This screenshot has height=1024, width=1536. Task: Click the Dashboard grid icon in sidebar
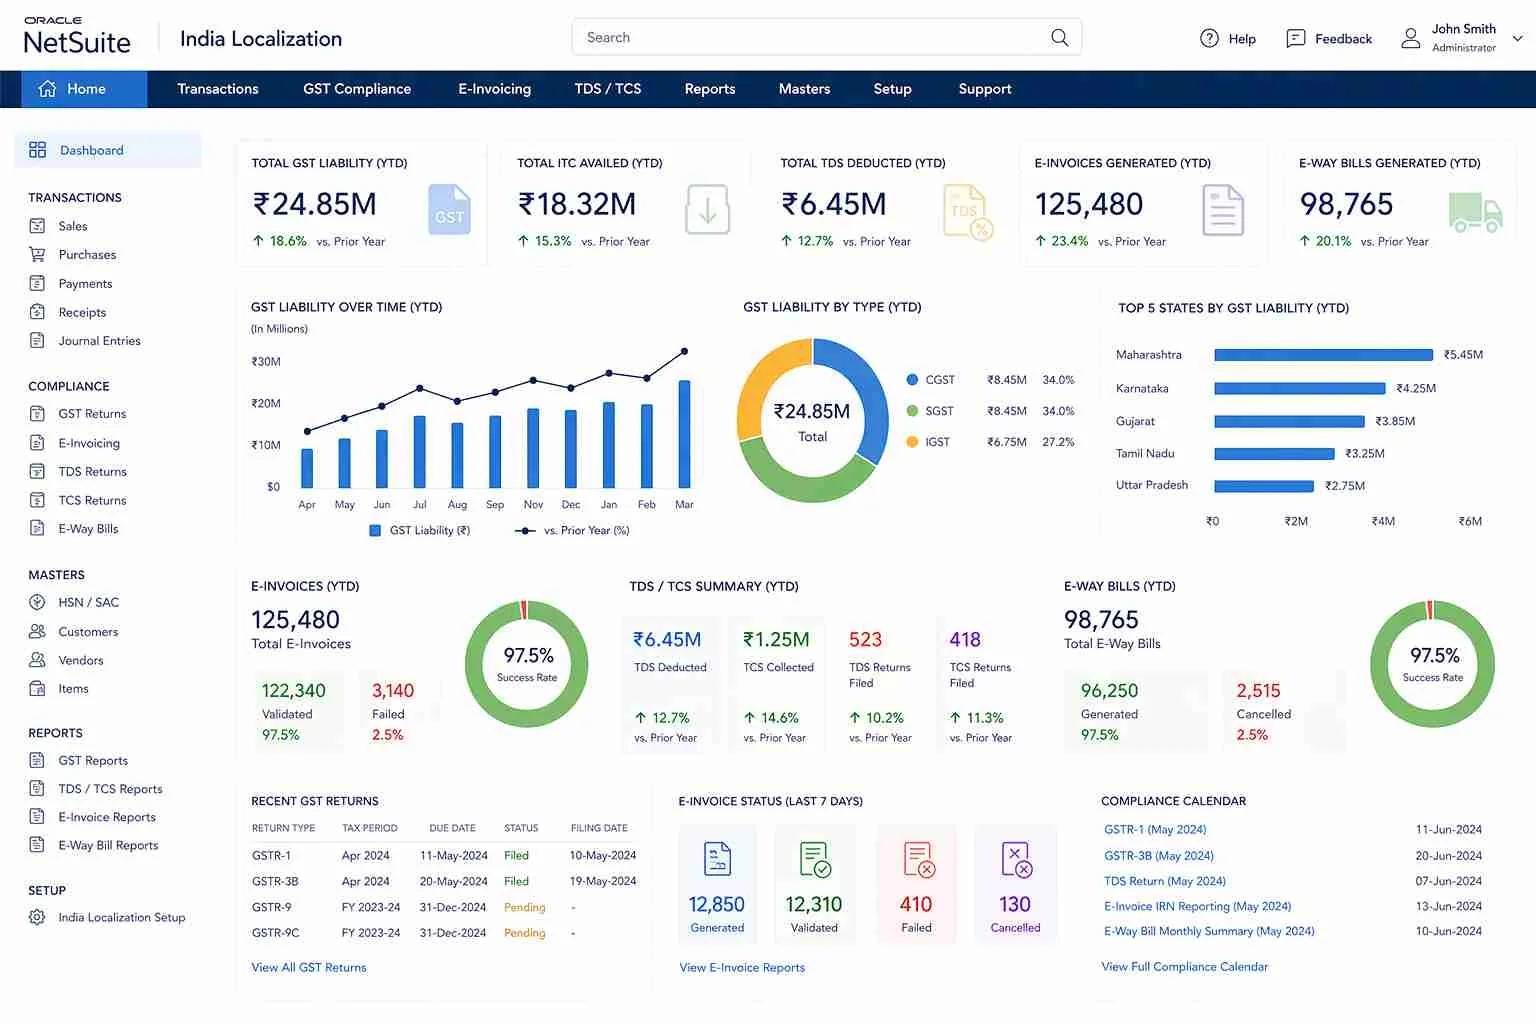pos(38,150)
